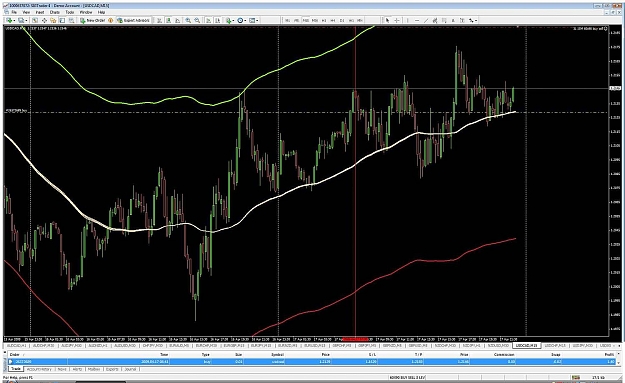Open the Insert menu

click(40, 12)
